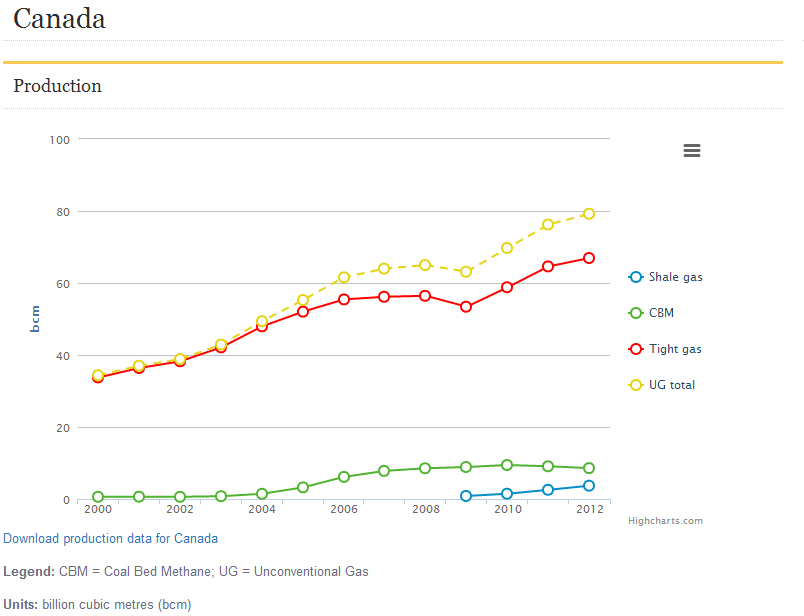Click the 2009 Shale gas data point
Screen dimensions: 804x616
(466, 496)
